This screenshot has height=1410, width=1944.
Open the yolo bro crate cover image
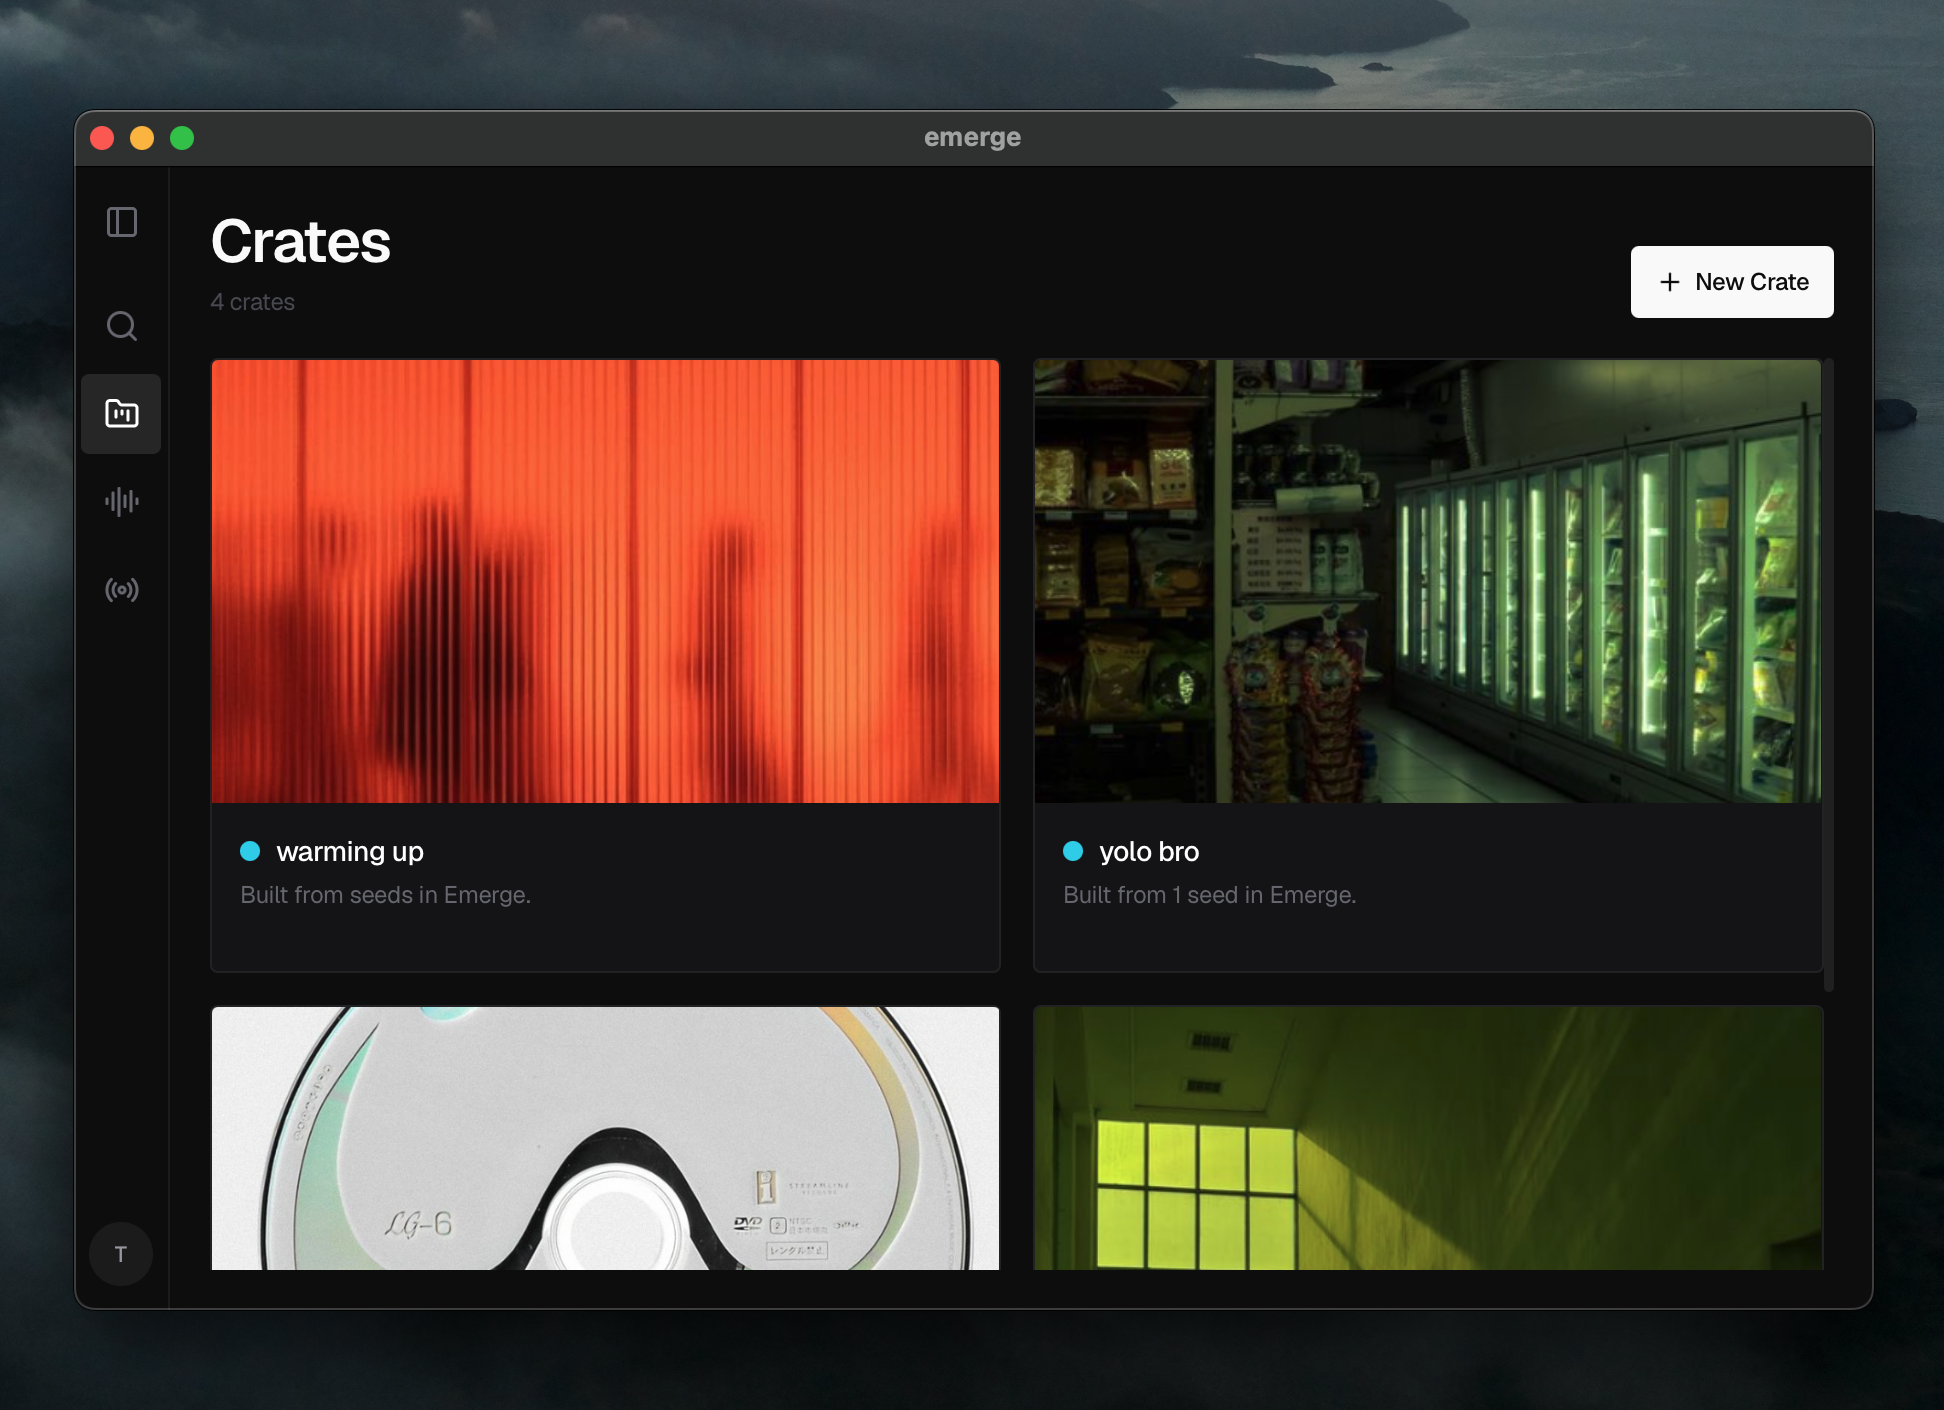click(x=1428, y=581)
